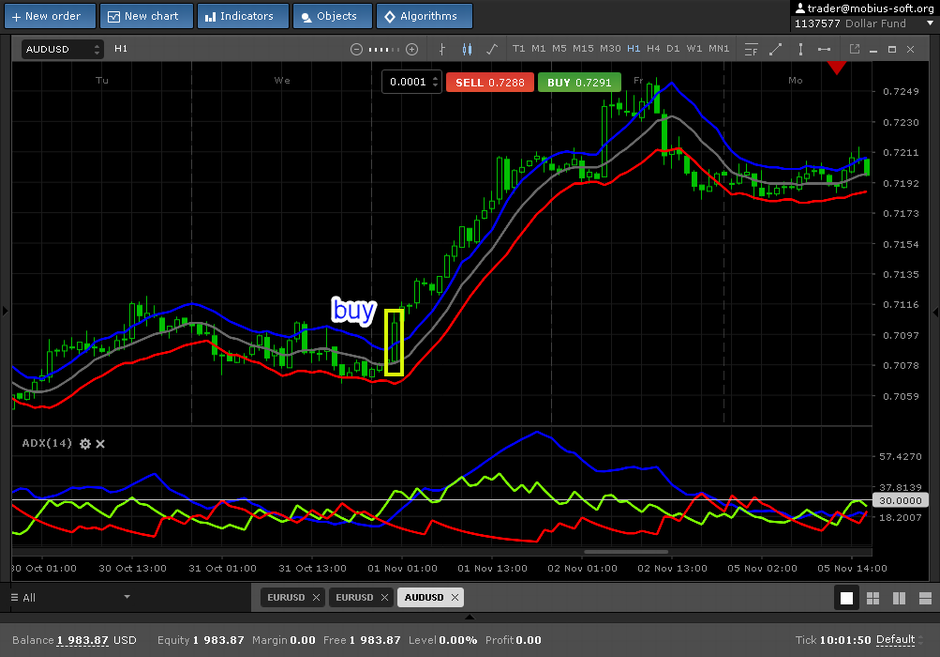The height and width of the screenshot is (657, 940).
Task: Switch the chart to line display
Action: [x=492, y=49]
